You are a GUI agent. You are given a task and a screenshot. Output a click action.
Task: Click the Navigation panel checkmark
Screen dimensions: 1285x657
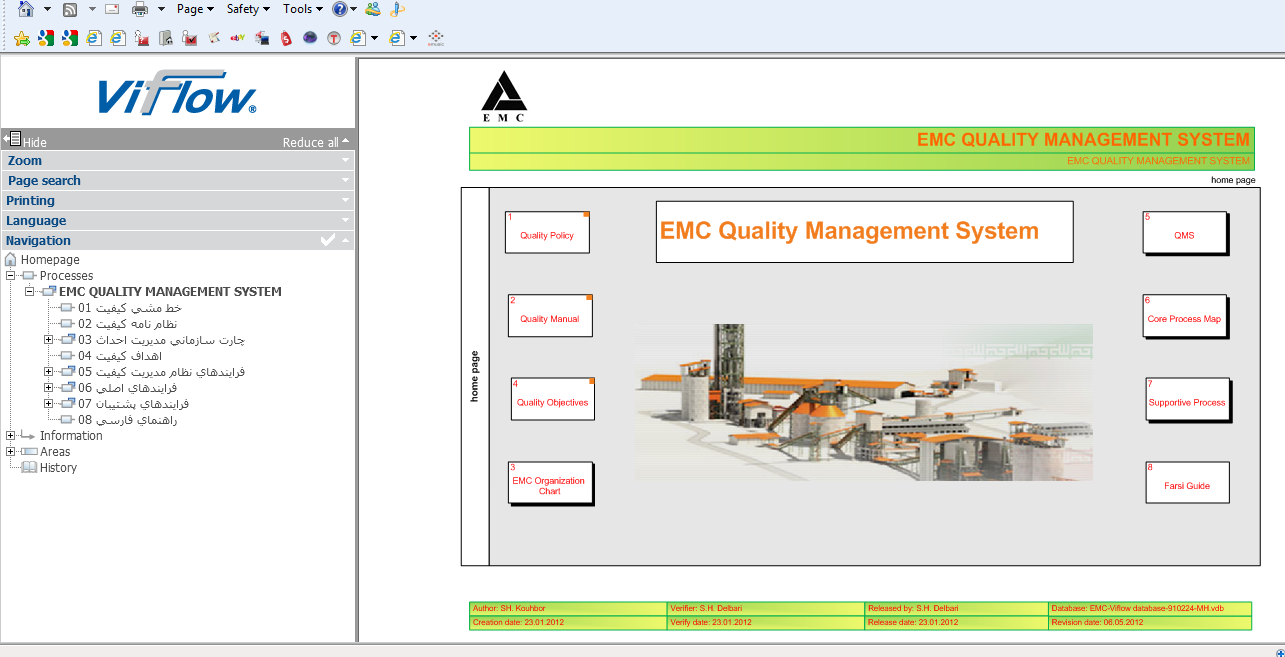coord(327,240)
